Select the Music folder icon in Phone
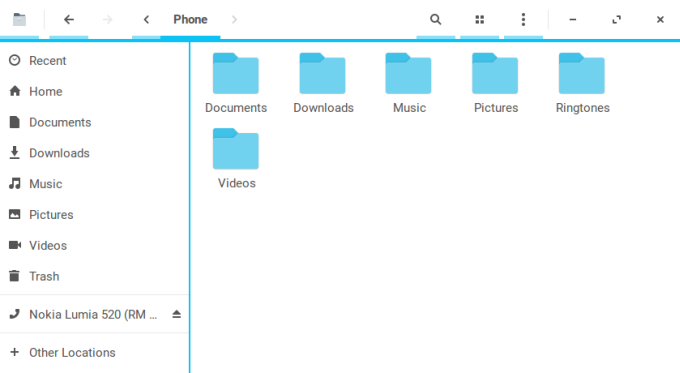The height and width of the screenshot is (373, 680). click(409, 73)
